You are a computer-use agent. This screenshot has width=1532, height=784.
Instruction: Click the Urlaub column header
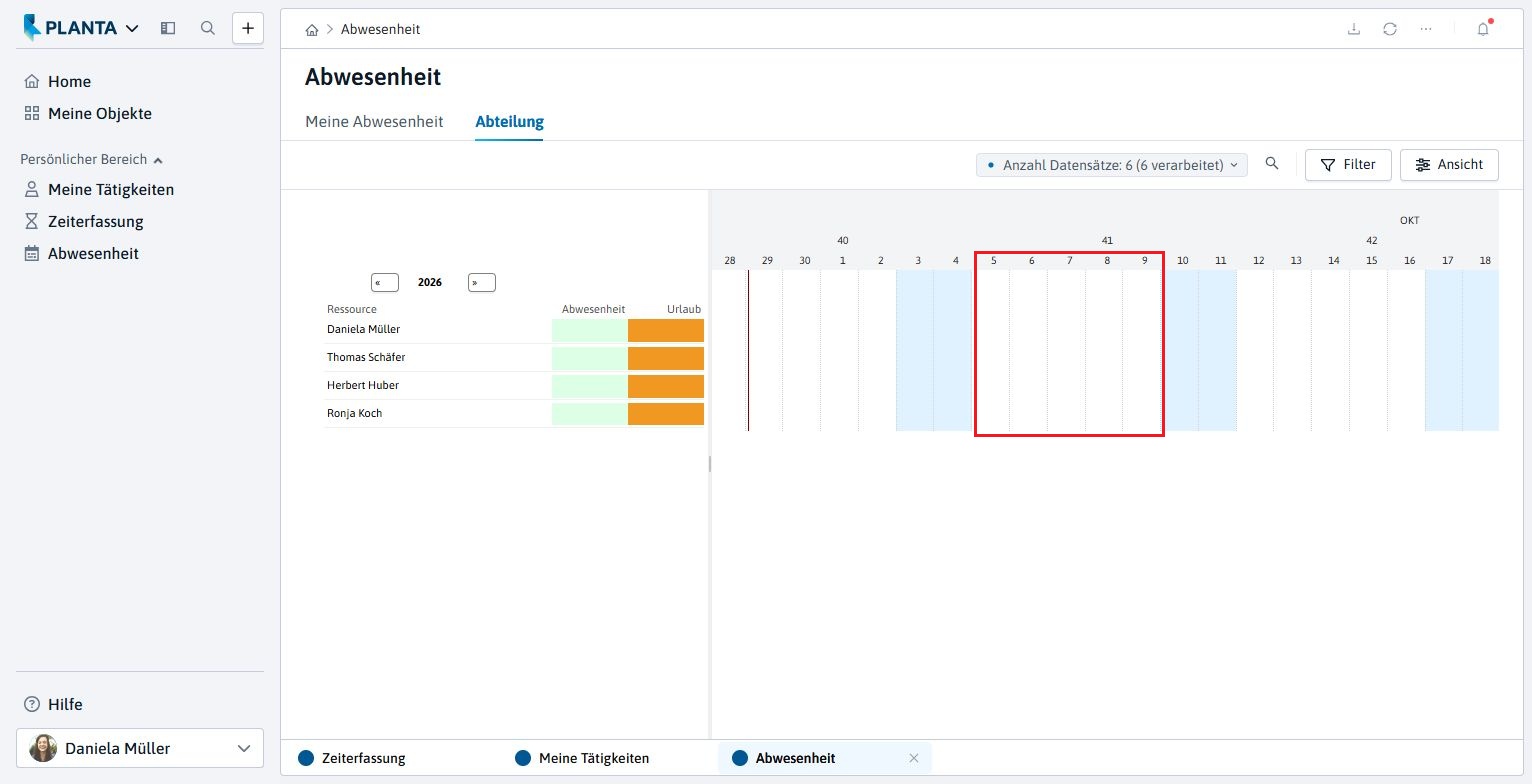pyautogui.click(x=684, y=310)
